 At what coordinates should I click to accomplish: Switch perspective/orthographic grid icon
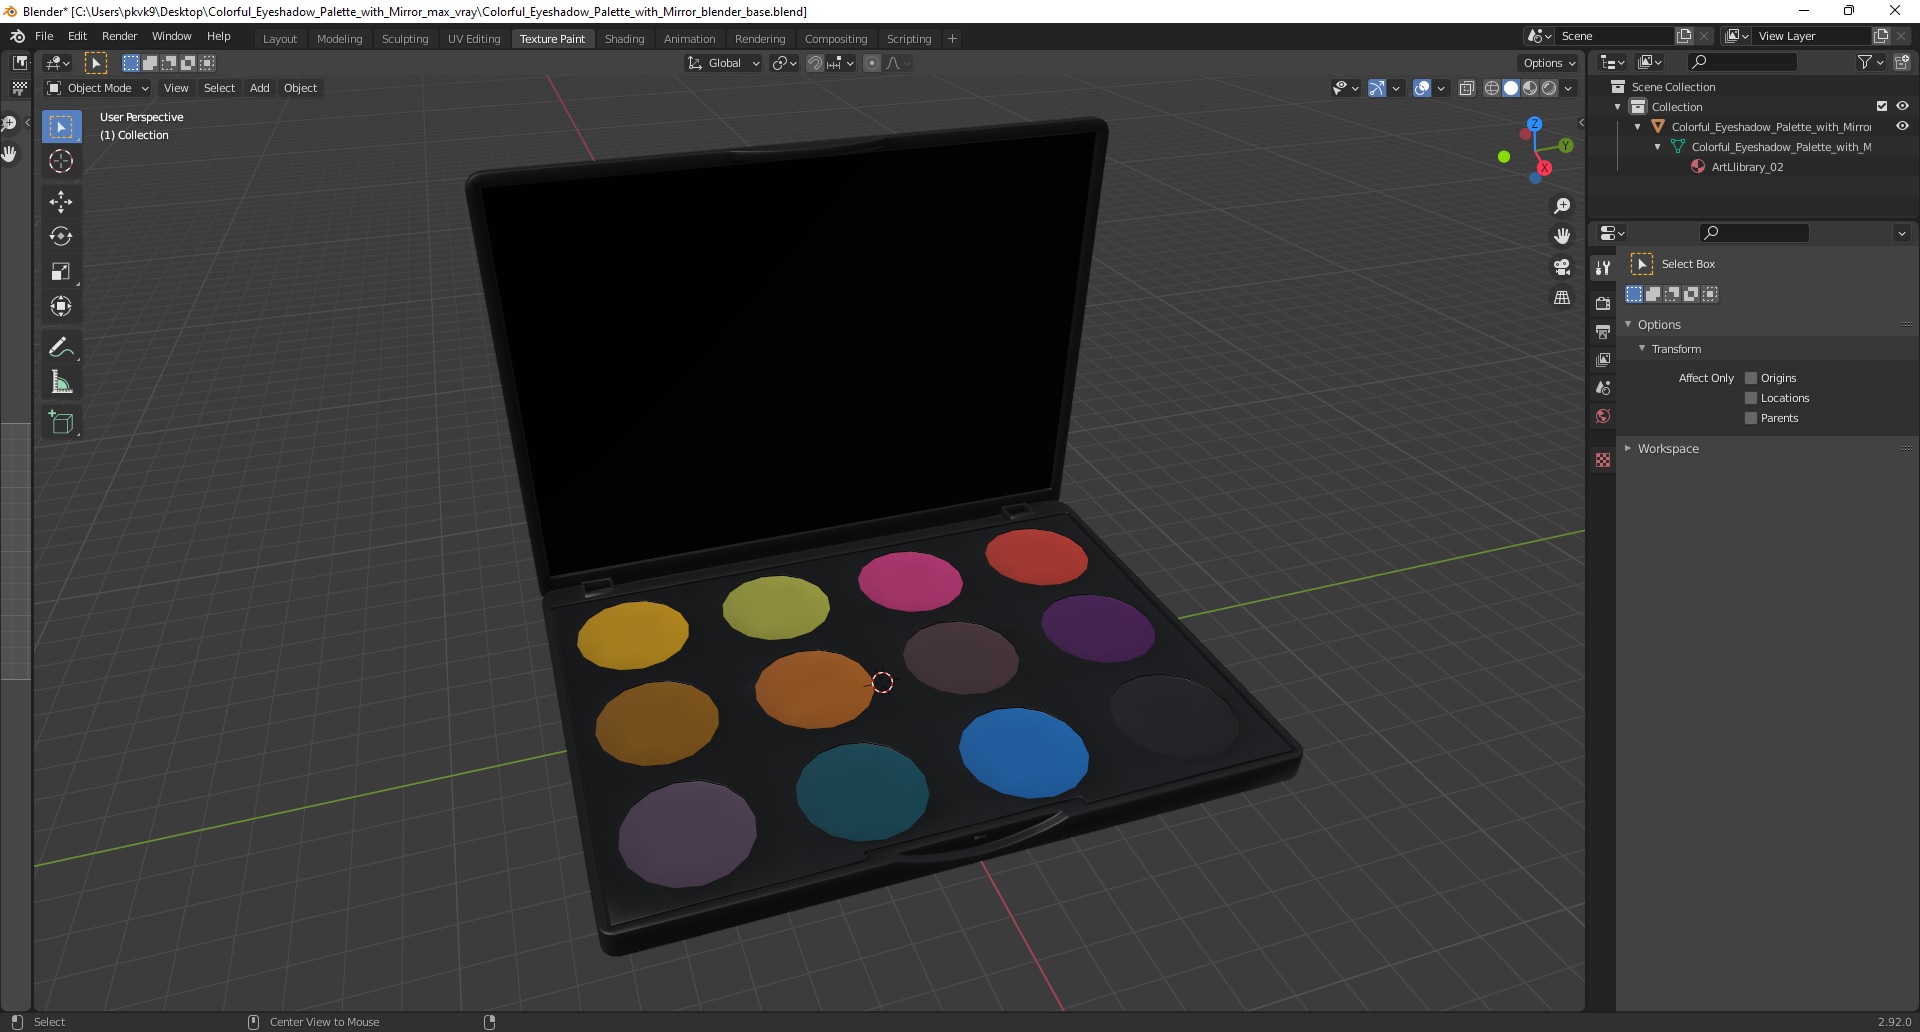click(x=1562, y=298)
